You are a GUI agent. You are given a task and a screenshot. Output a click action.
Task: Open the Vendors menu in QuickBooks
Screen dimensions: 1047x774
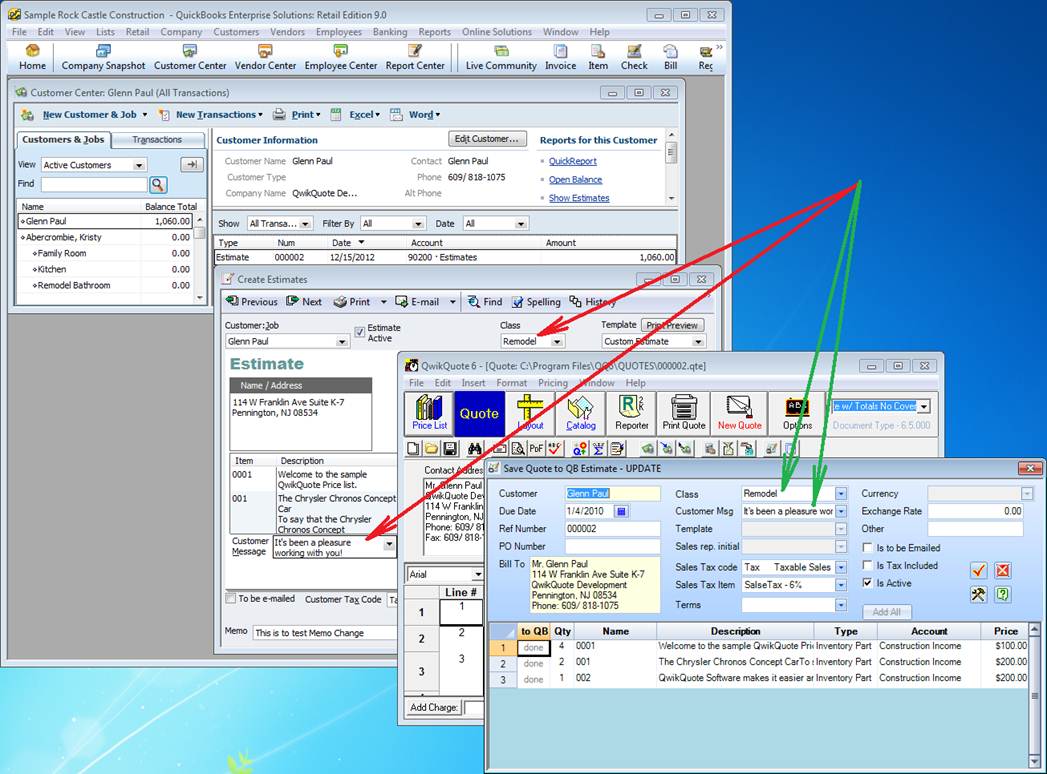click(x=287, y=32)
